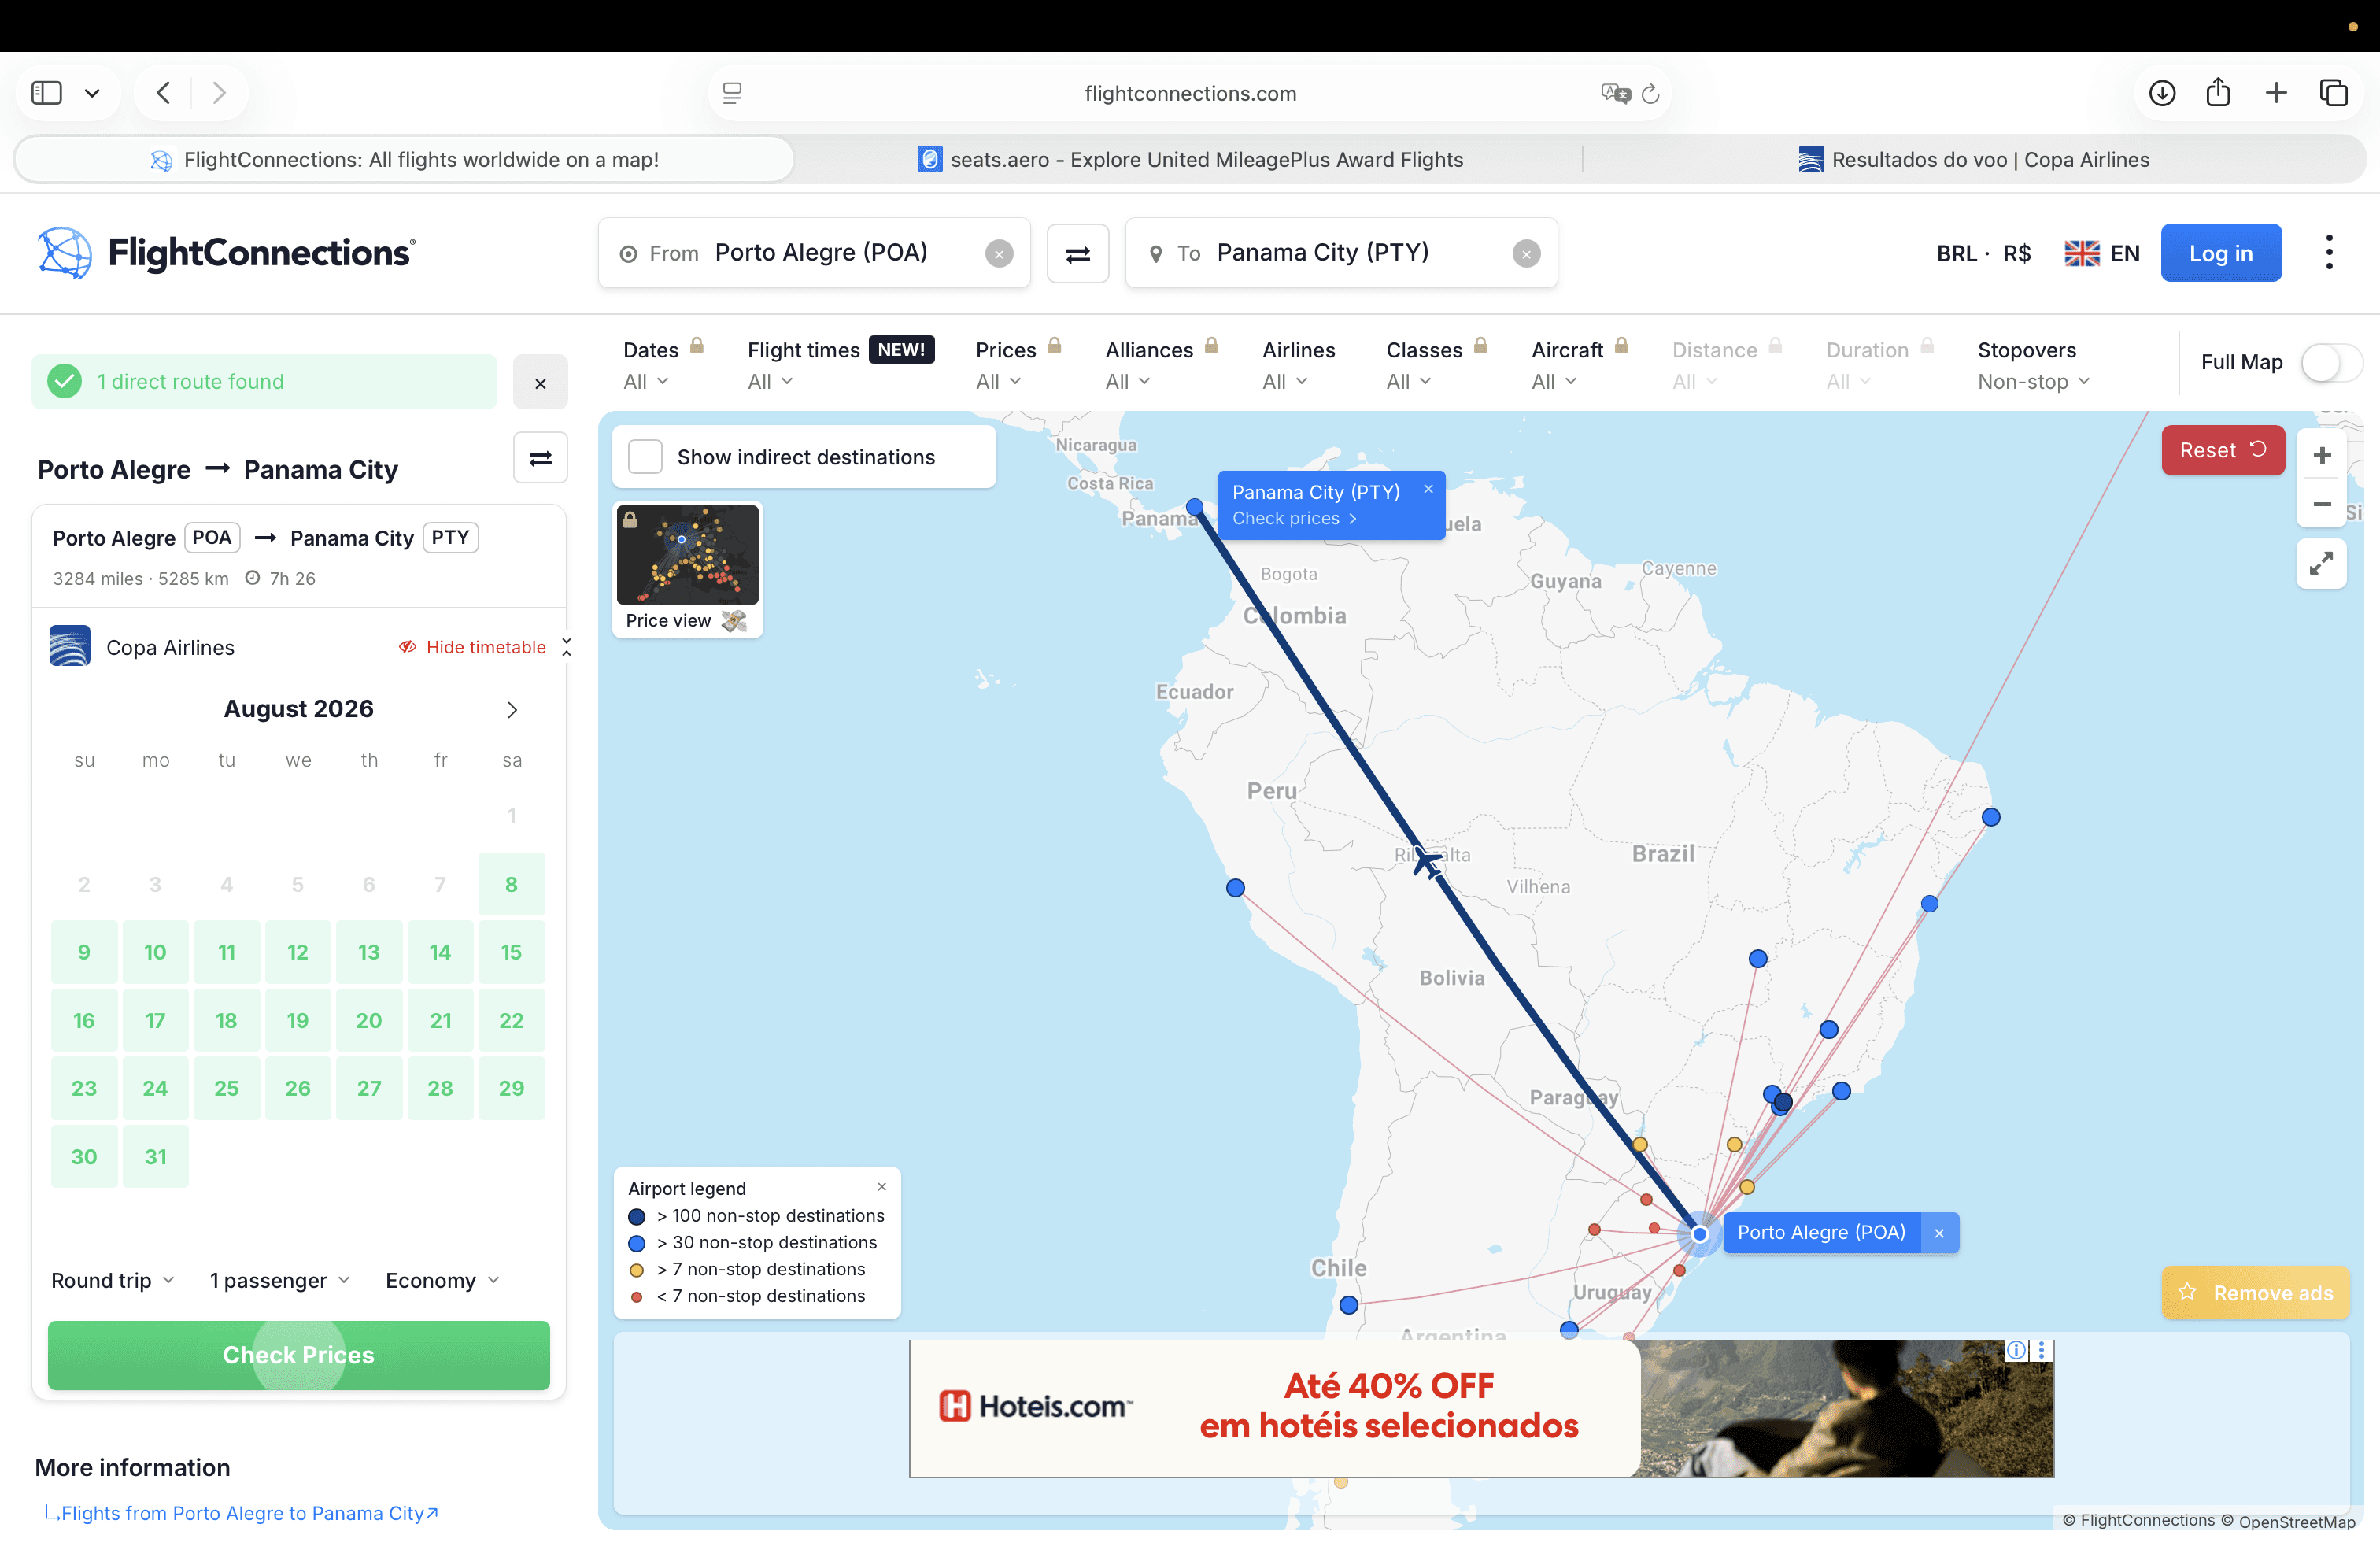Image resolution: width=2380 pixels, height=1546 pixels.
Task: Select August 15 in the calendar
Action: click(511, 952)
